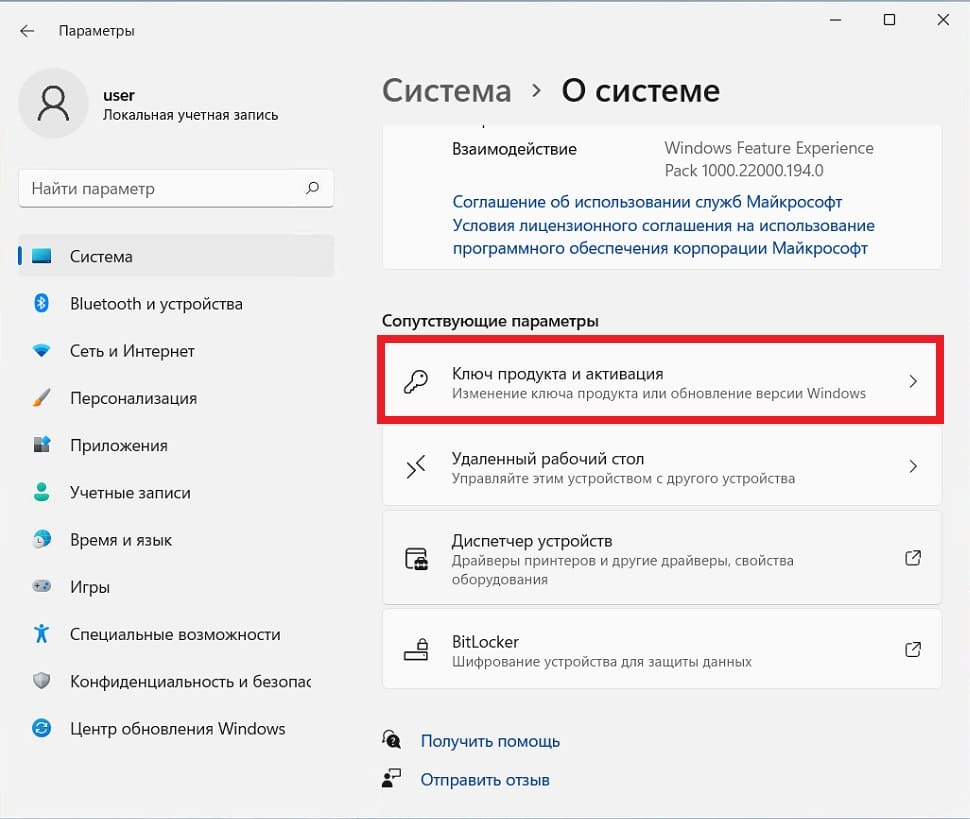Click the Bluetooth icon in the sidebar
970x819 pixels.
(41, 303)
